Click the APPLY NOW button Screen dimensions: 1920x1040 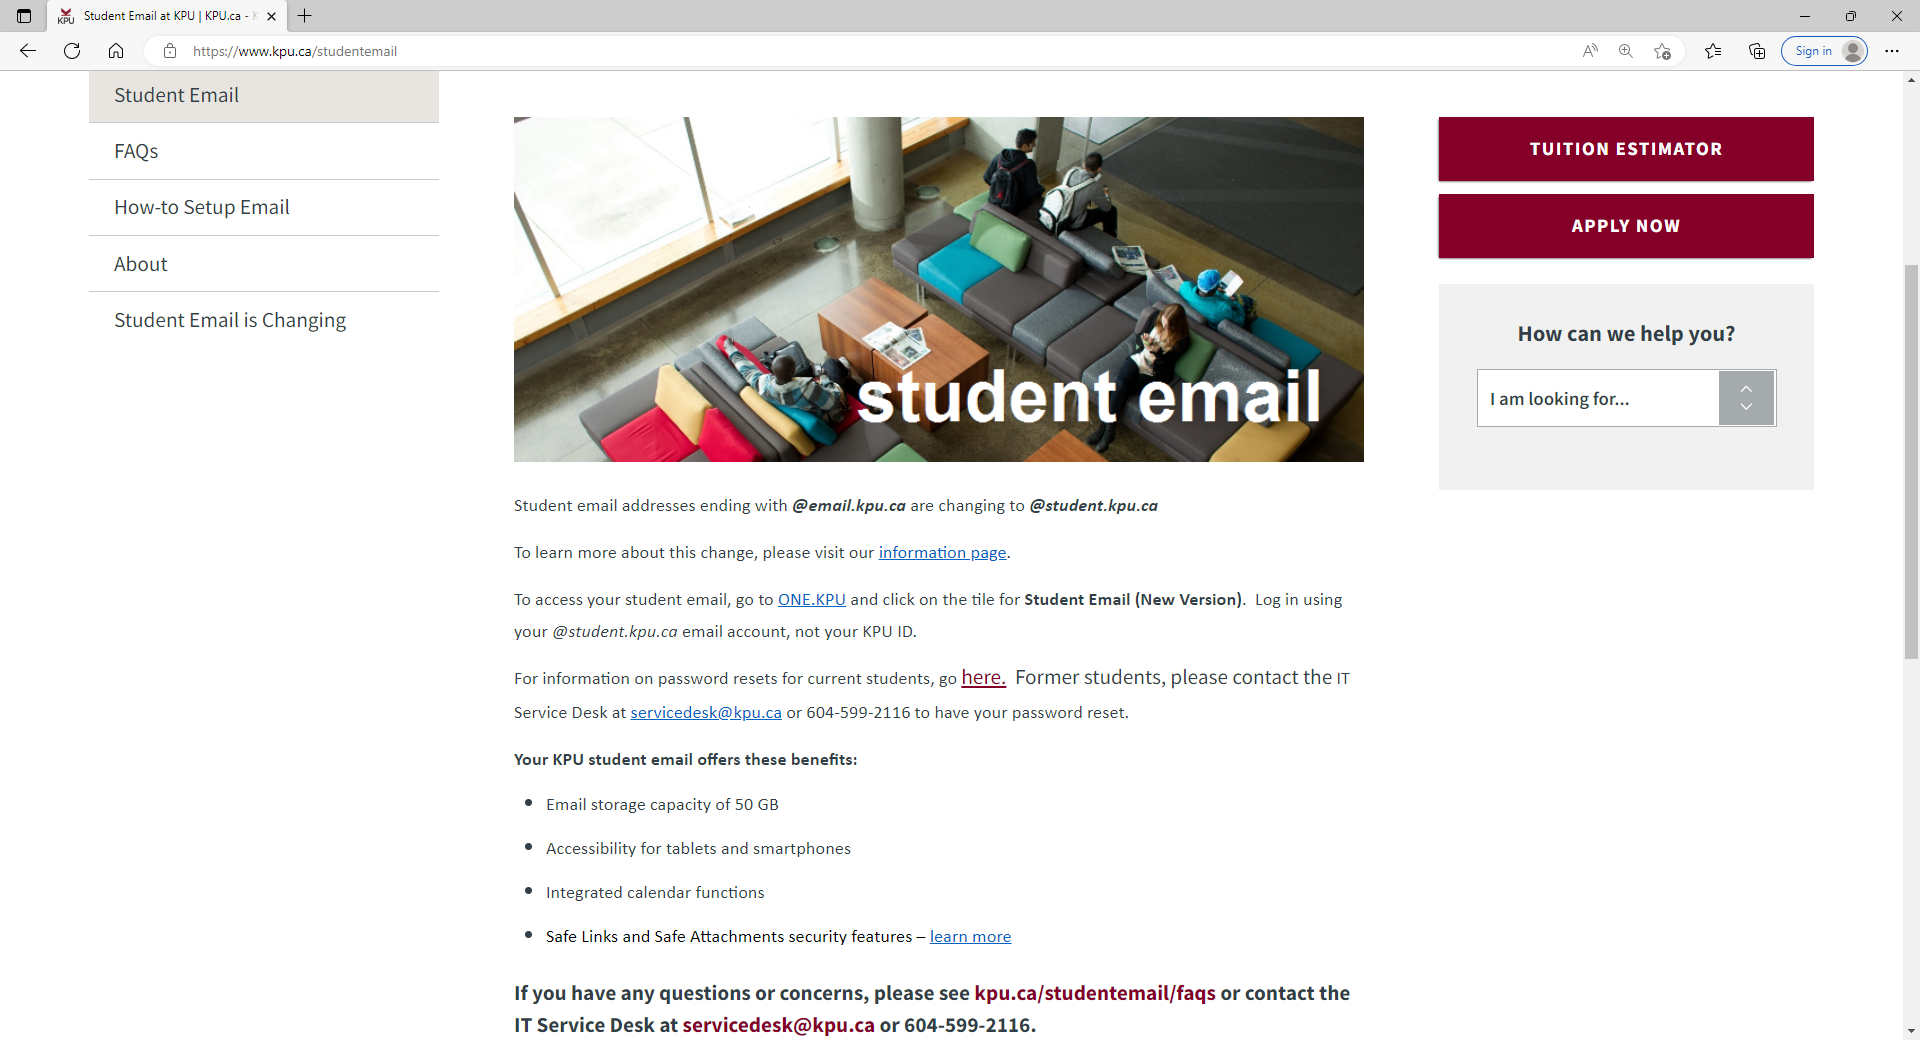tap(1625, 226)
